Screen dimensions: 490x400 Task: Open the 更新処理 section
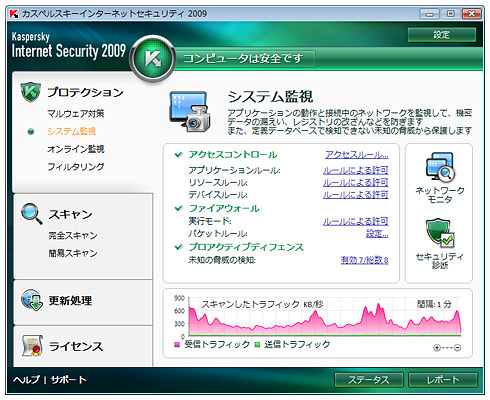click(70, 300)
